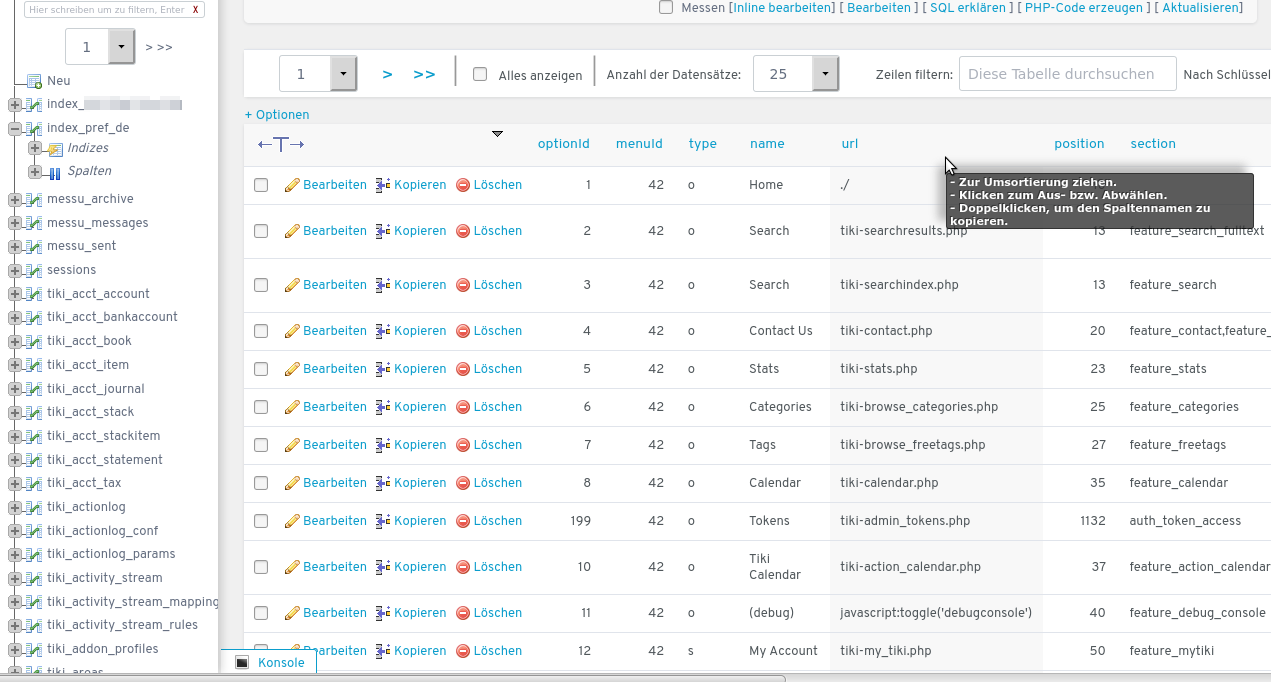Click the Aktualisieren link
The height and width of the screenshot is (682, 1271).
[1200, 7]
